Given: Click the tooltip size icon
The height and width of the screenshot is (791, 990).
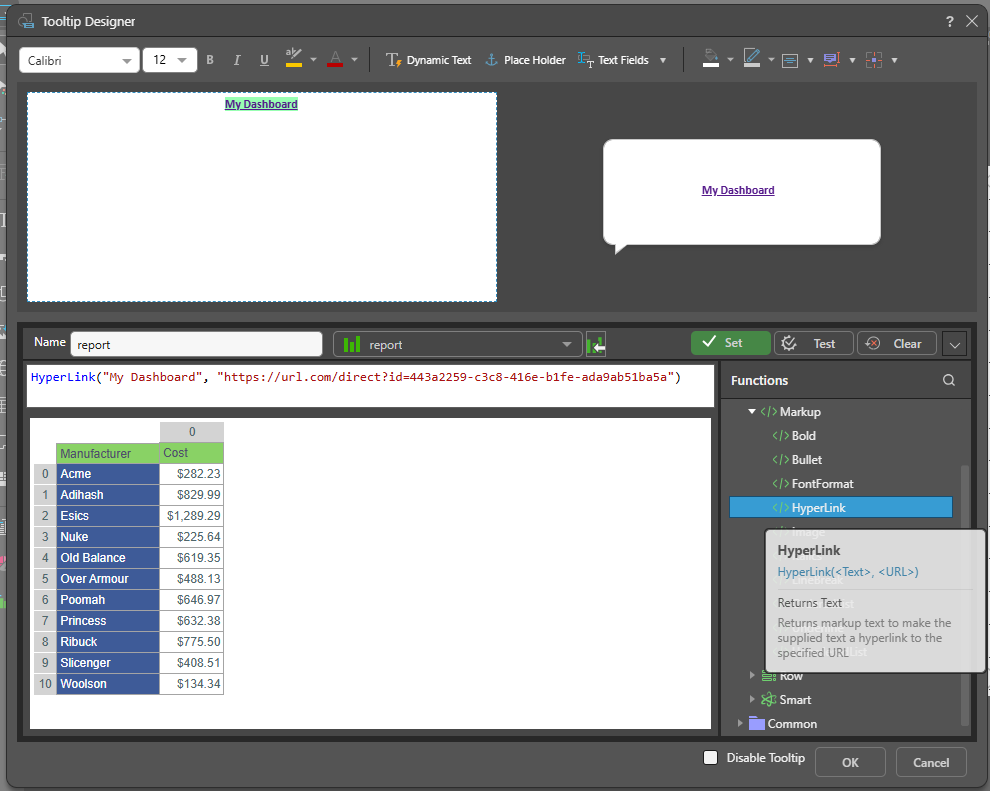Looking at the screenshot, I should coord(832,60).
